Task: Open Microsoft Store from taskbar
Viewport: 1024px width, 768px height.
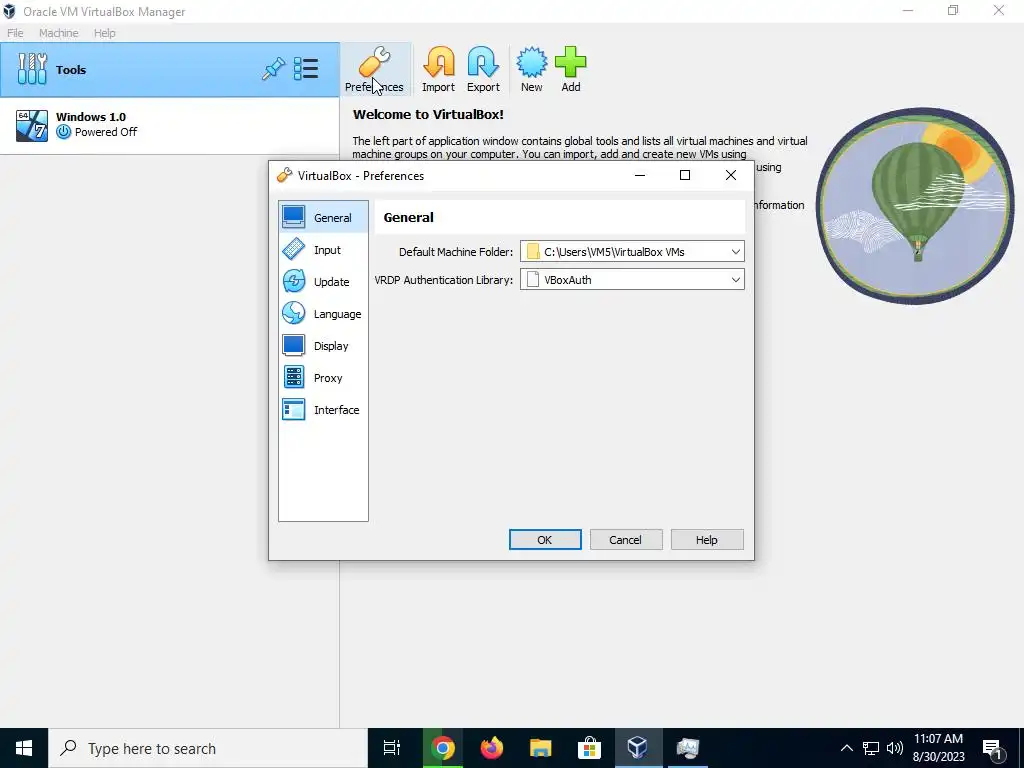Action: (589, 748)
